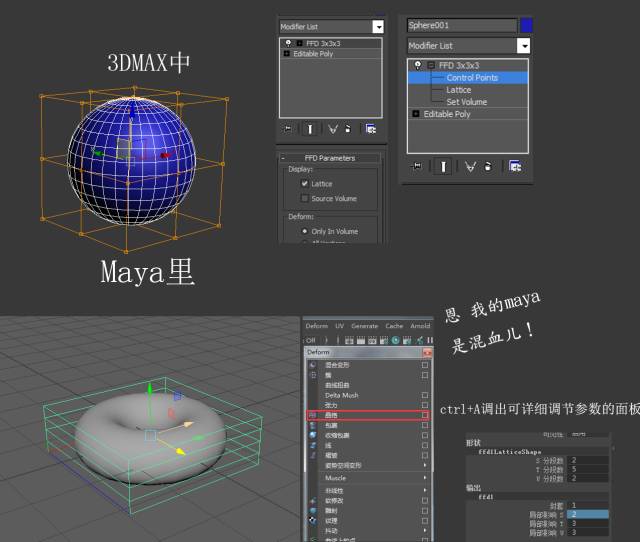
Task: Click the highlighted 局部影响 S value field
Action: click(x=588, y=514)
